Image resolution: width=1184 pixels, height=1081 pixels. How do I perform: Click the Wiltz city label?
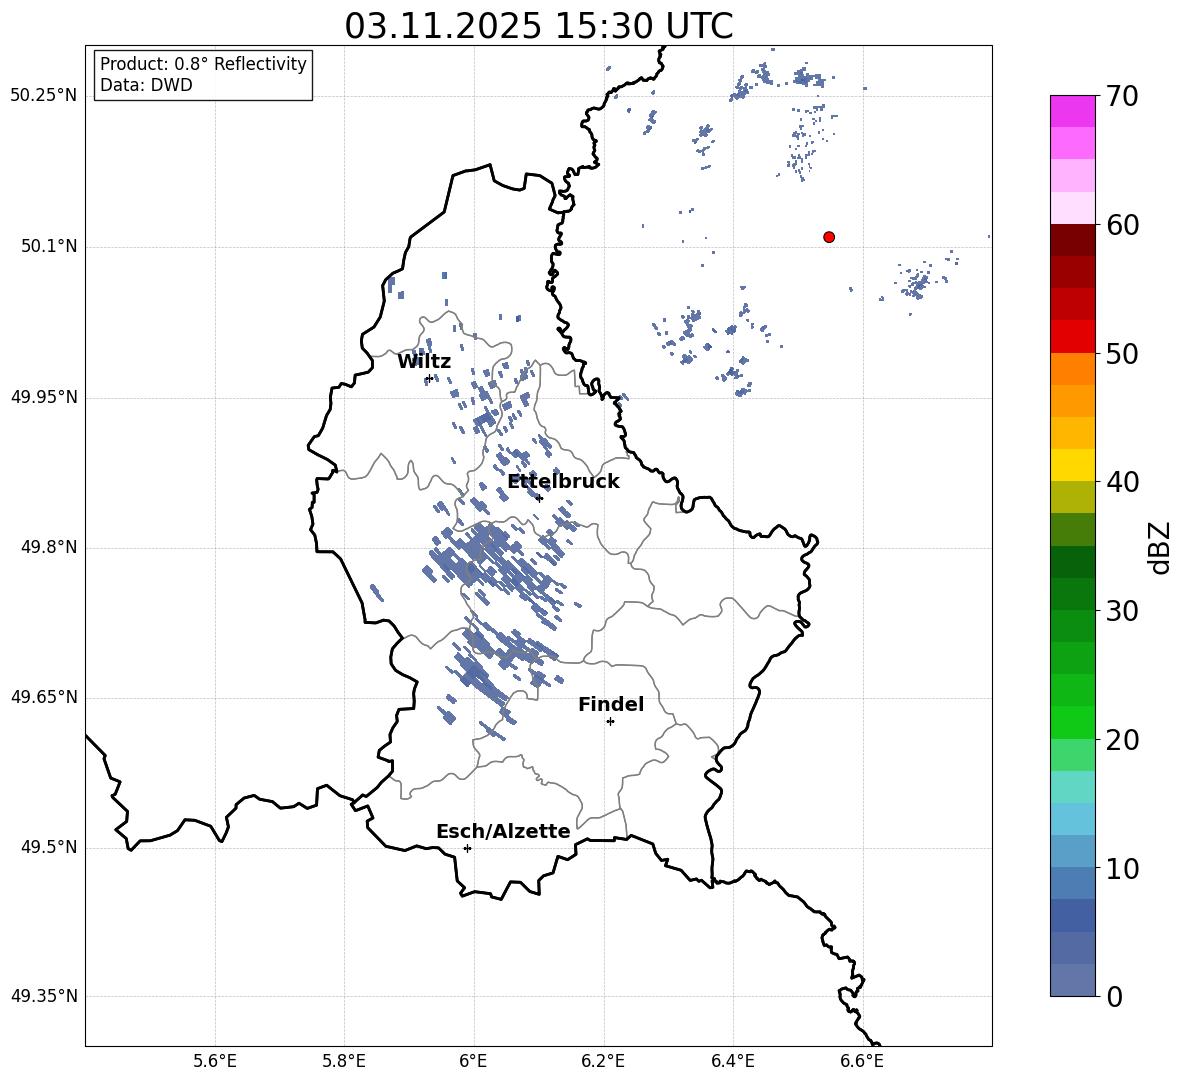(424, 362)
